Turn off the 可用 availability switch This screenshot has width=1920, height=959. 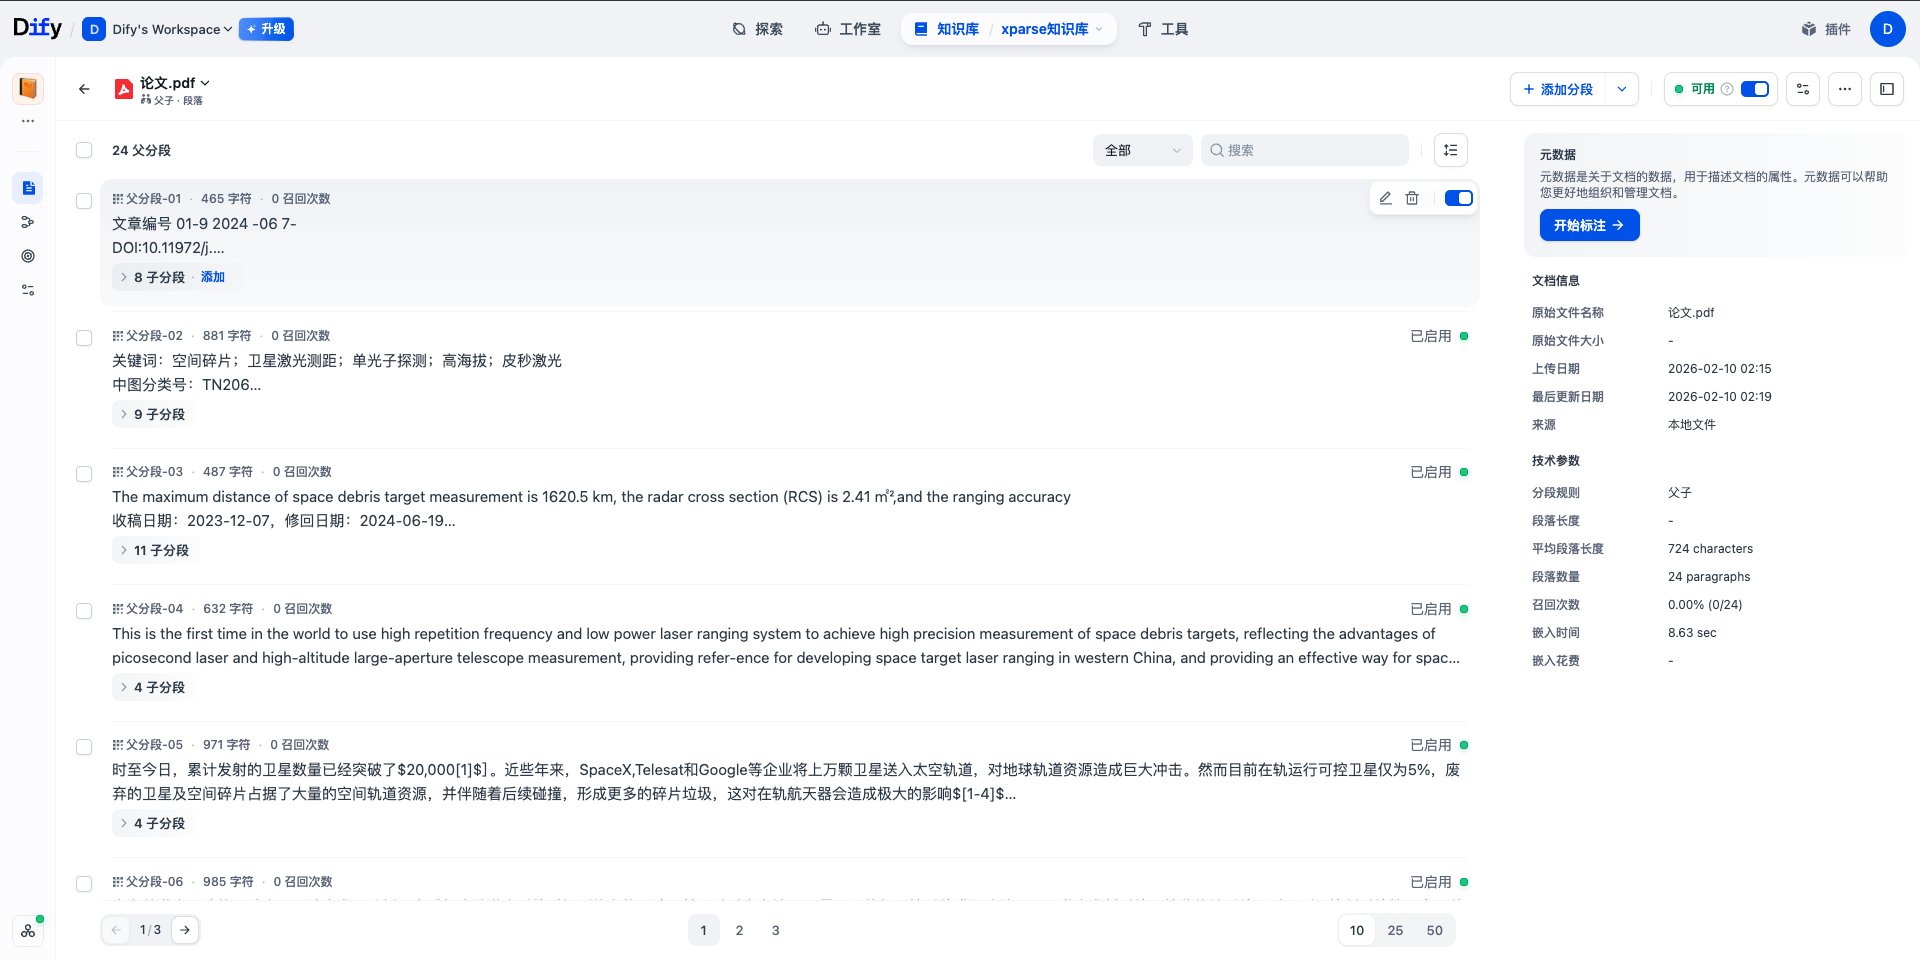click(1755, 89)
